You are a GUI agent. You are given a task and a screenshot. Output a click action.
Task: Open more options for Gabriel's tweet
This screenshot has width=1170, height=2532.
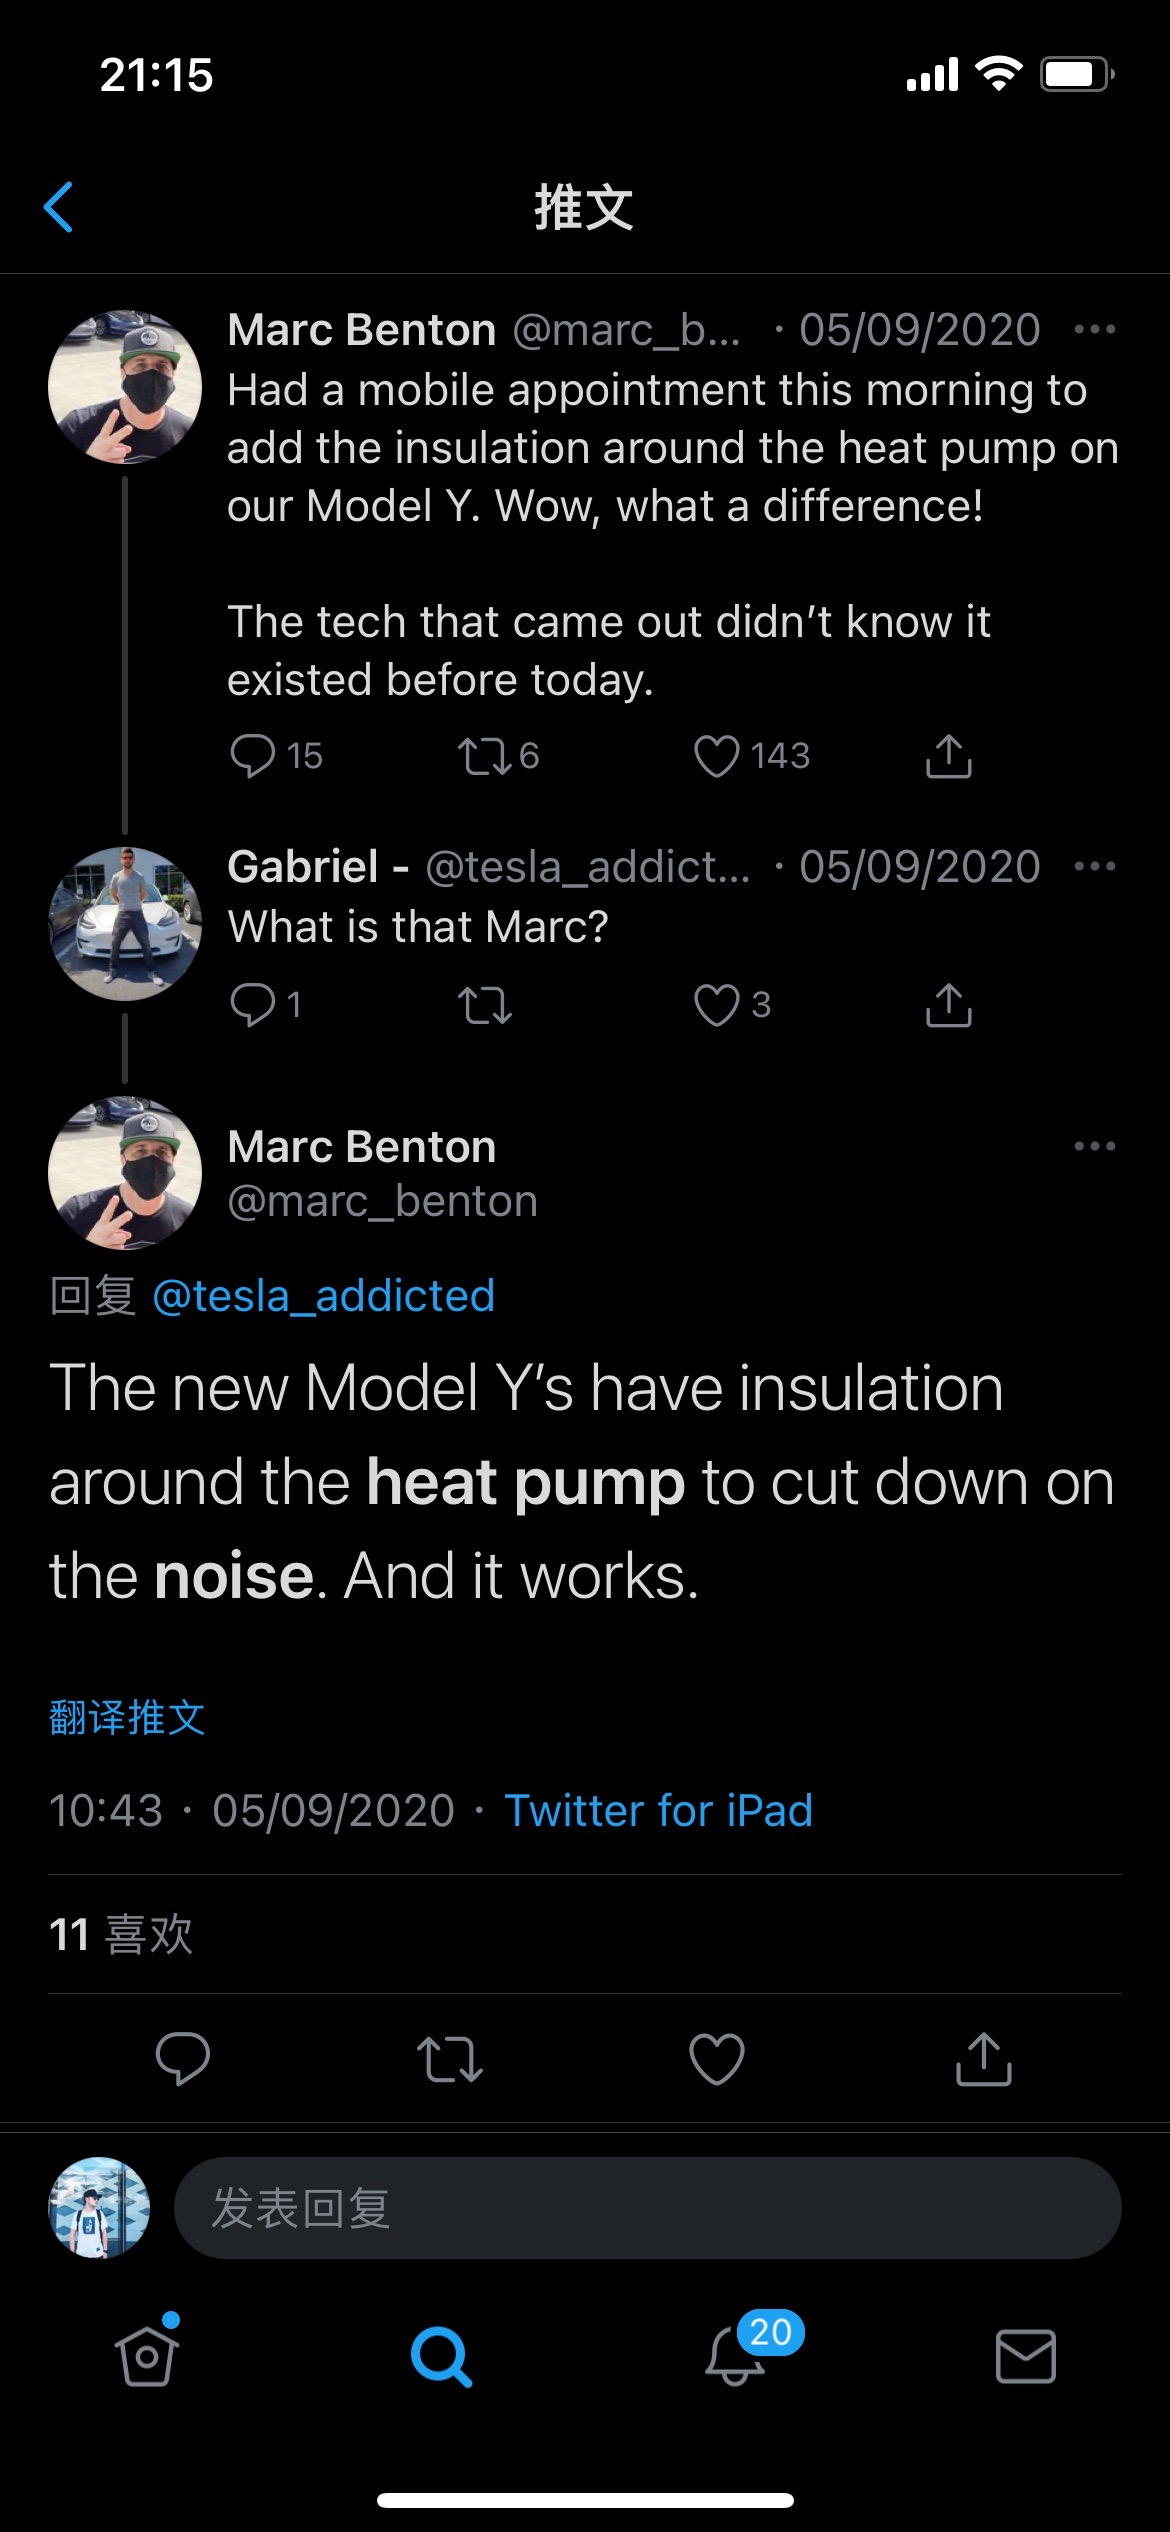[x=1094, y=866]
